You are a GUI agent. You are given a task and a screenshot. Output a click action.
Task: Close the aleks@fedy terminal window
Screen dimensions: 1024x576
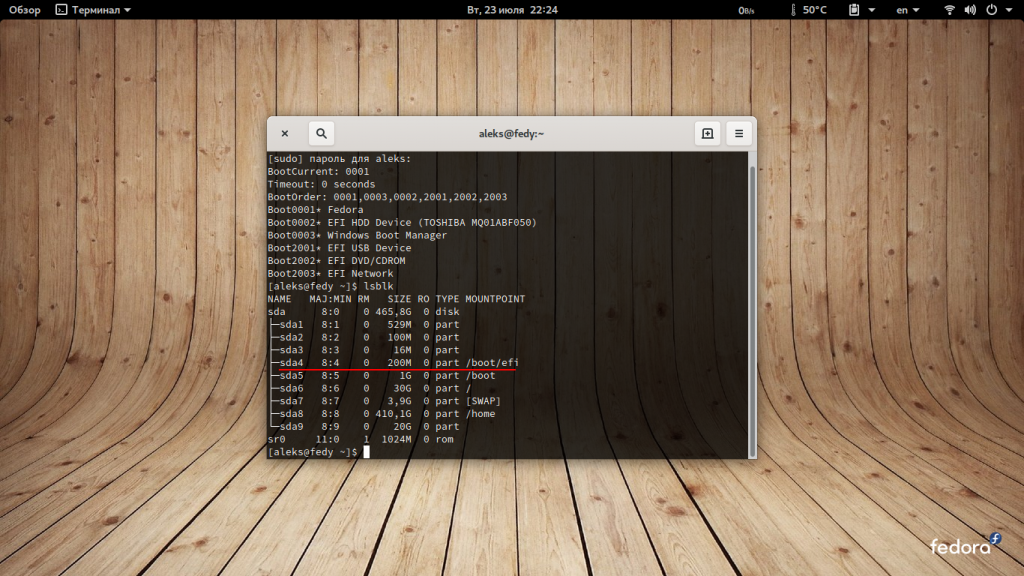[285, 133]
